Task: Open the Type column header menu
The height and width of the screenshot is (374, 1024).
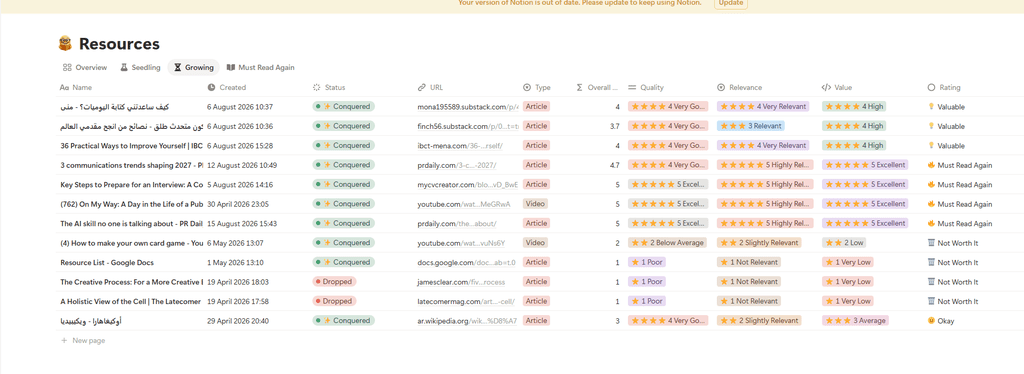Action: [537, 87]
